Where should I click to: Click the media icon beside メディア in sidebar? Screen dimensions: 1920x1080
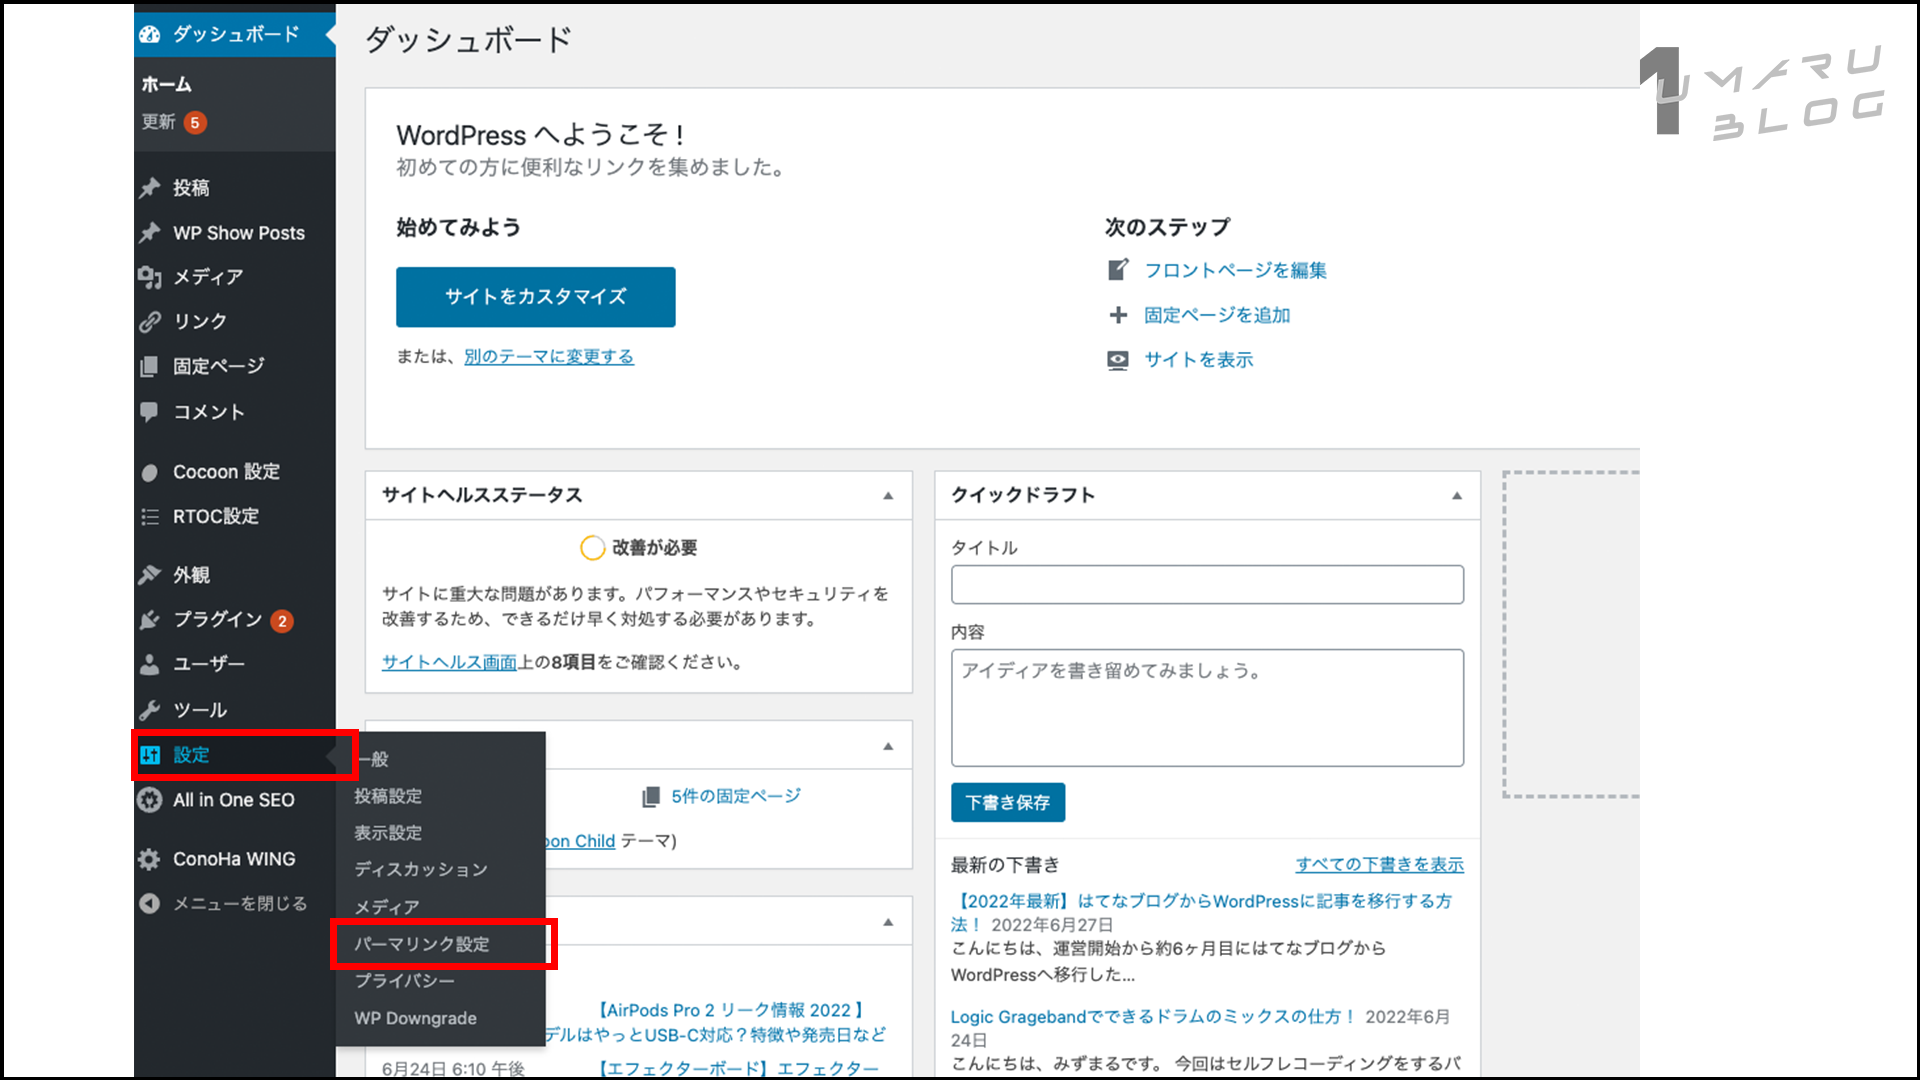click(150, 277)
